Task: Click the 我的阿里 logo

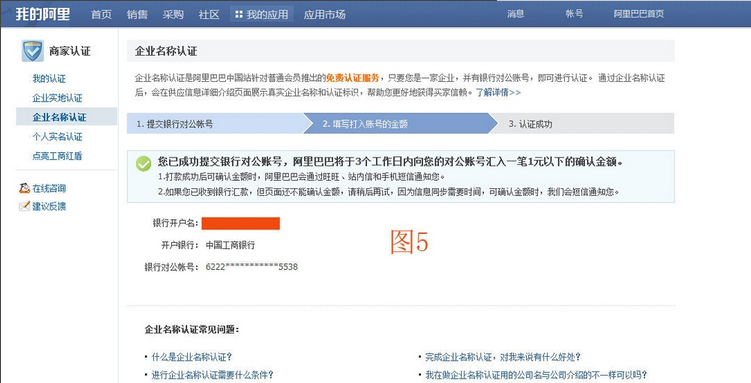Action: point(43,14)
